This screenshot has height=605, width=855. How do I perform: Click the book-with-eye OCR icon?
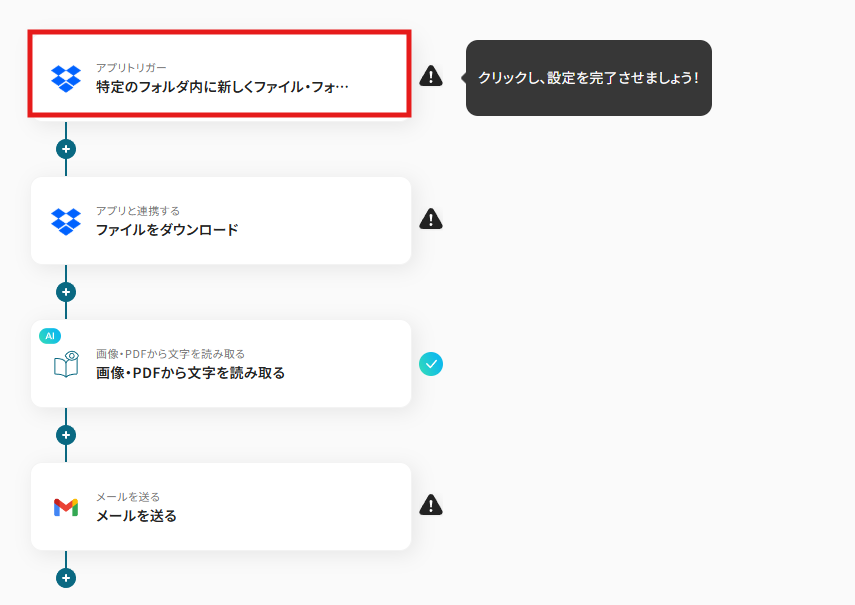click(66, 364)
